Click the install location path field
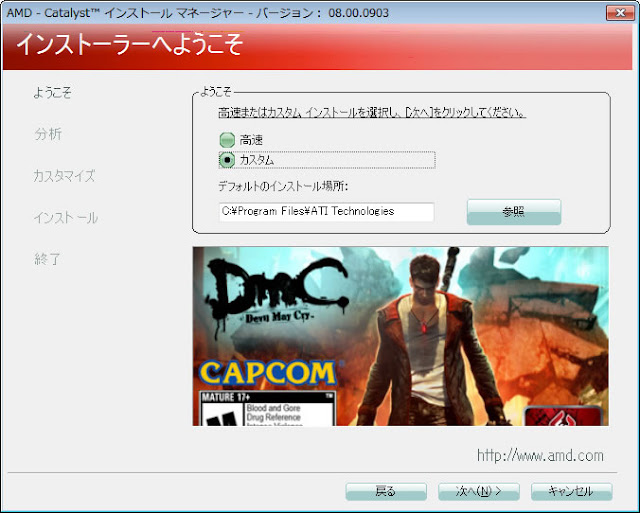Viewport: 640px width, 513px height. (327, 212)
